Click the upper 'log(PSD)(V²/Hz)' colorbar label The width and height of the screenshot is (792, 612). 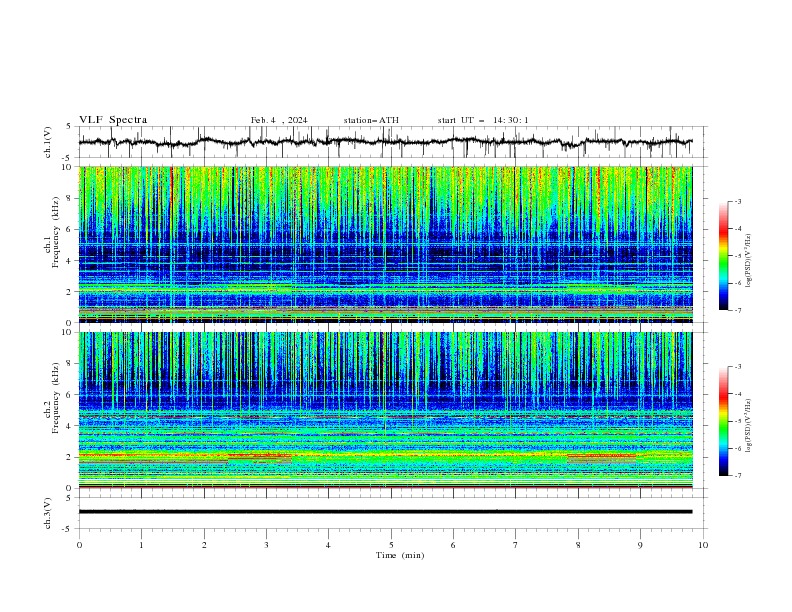click(x=749, y=261)
